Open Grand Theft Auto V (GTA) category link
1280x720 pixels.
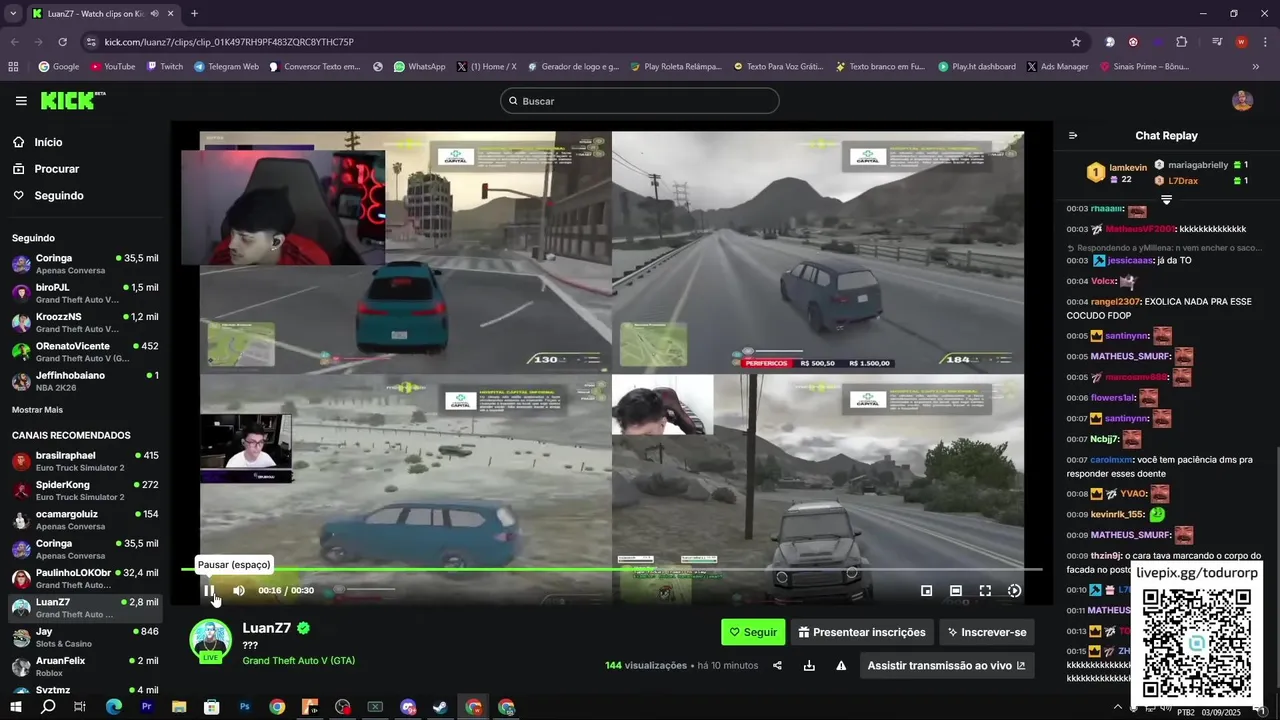tap(299, 661)
